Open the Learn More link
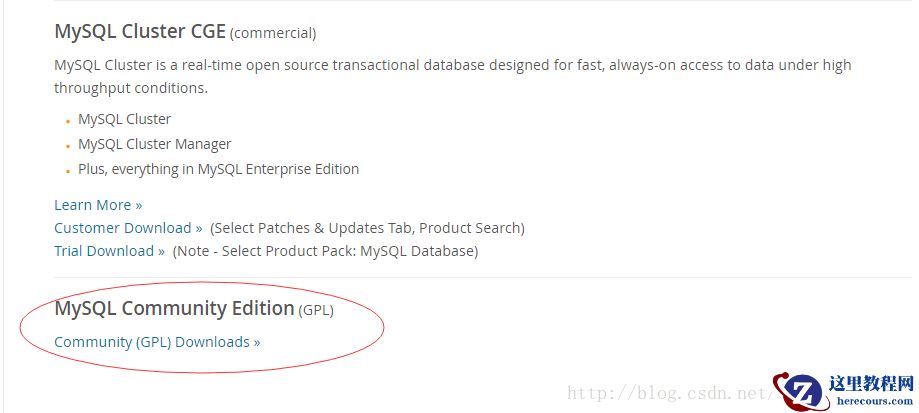The height and width of the screenshot is (413, 919). point(98,205)
